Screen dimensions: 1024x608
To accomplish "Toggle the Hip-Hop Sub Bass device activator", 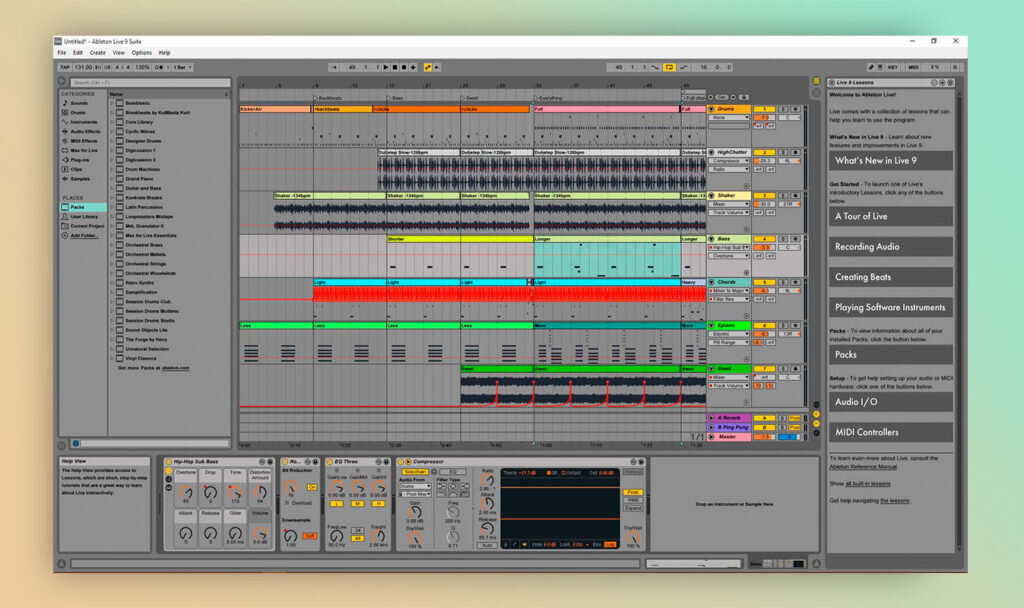I will point(168,462).
